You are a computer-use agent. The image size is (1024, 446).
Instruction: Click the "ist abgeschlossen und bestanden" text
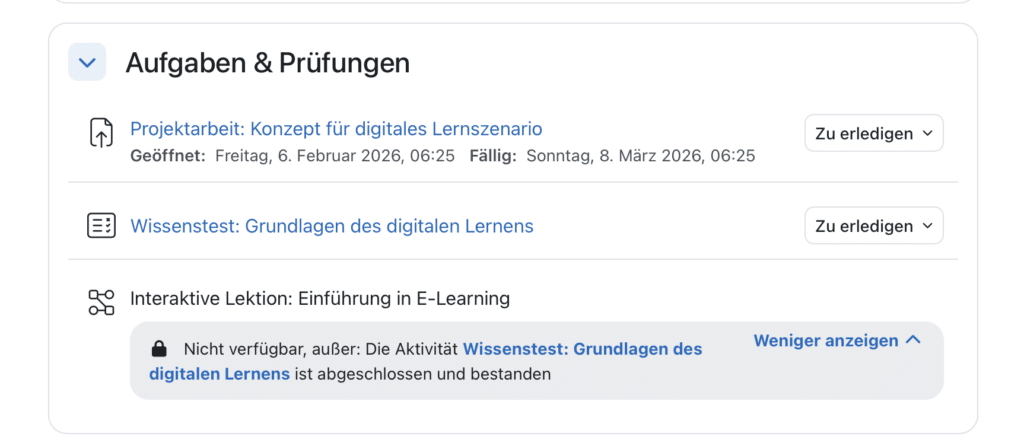coord(423,374)
